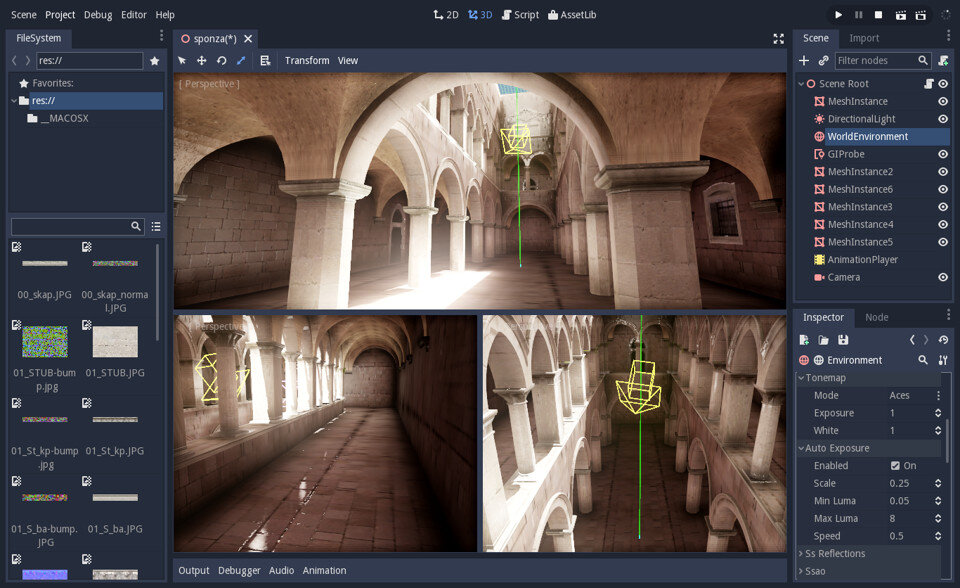Collapse the res:// folder
Viewport: 960px width, 588px height.
[x=14, y=100]
